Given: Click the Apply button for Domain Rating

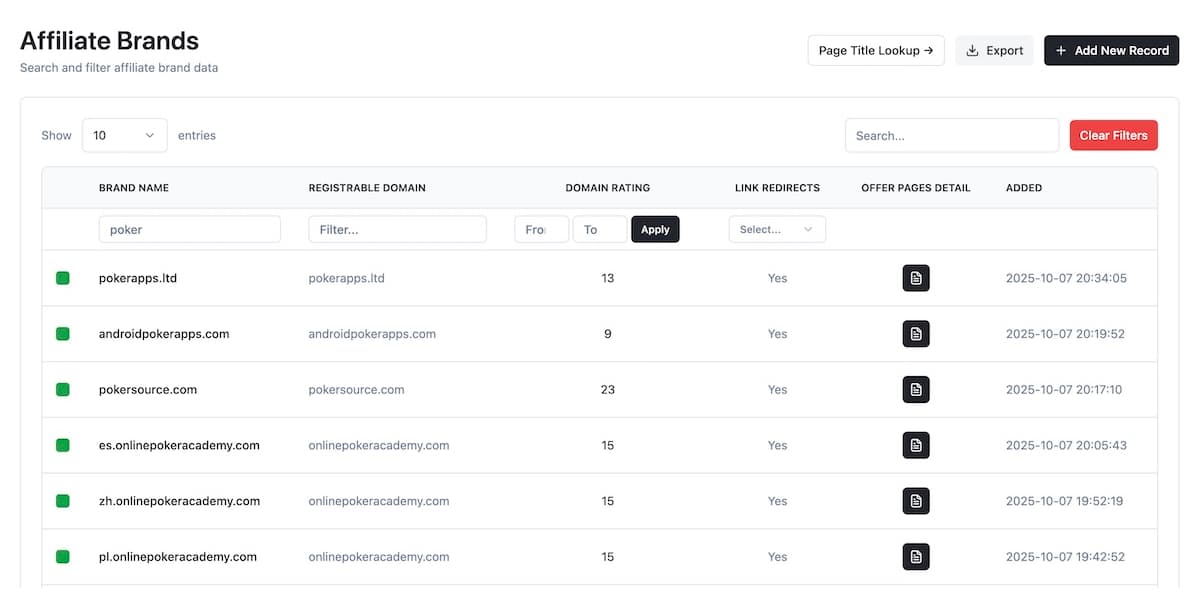Looking at the screenshot, I should [x=655, y=229].
